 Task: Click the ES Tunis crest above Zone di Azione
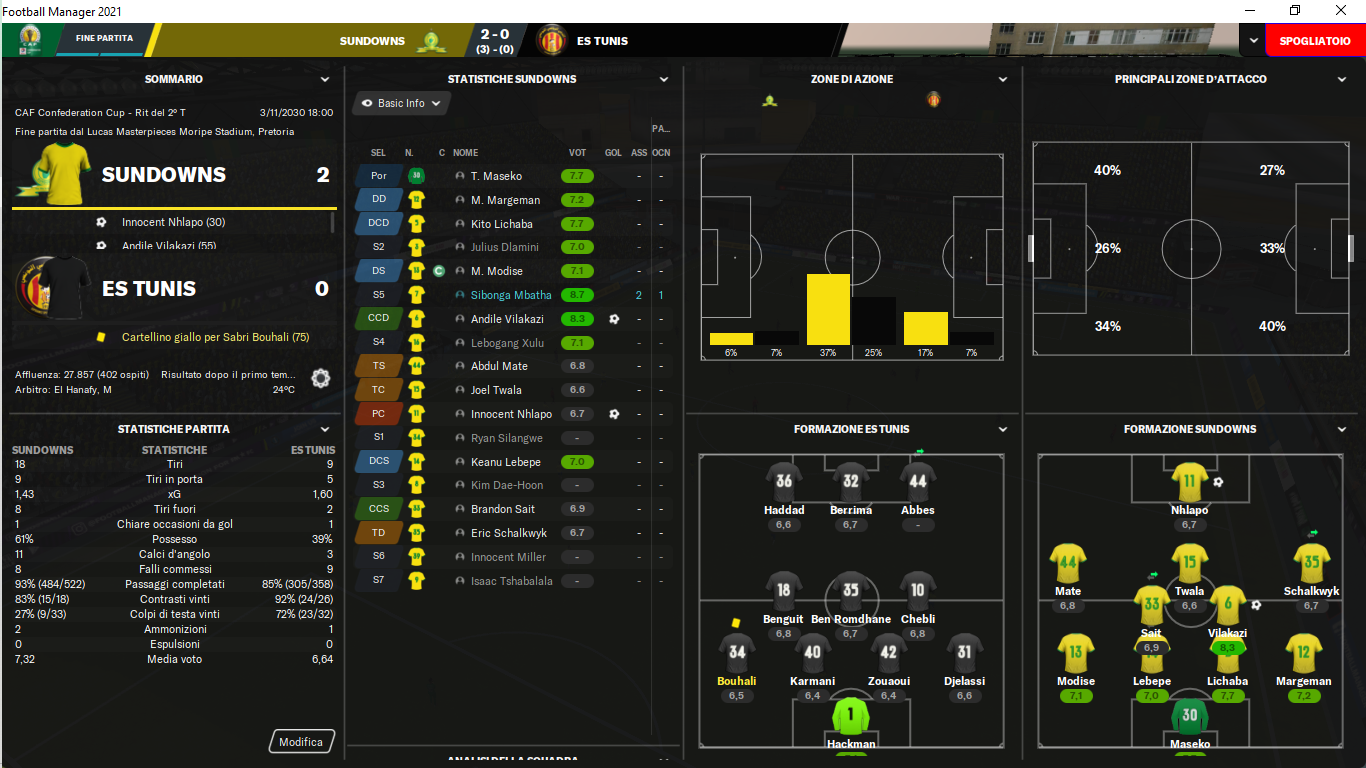(934, 100)
